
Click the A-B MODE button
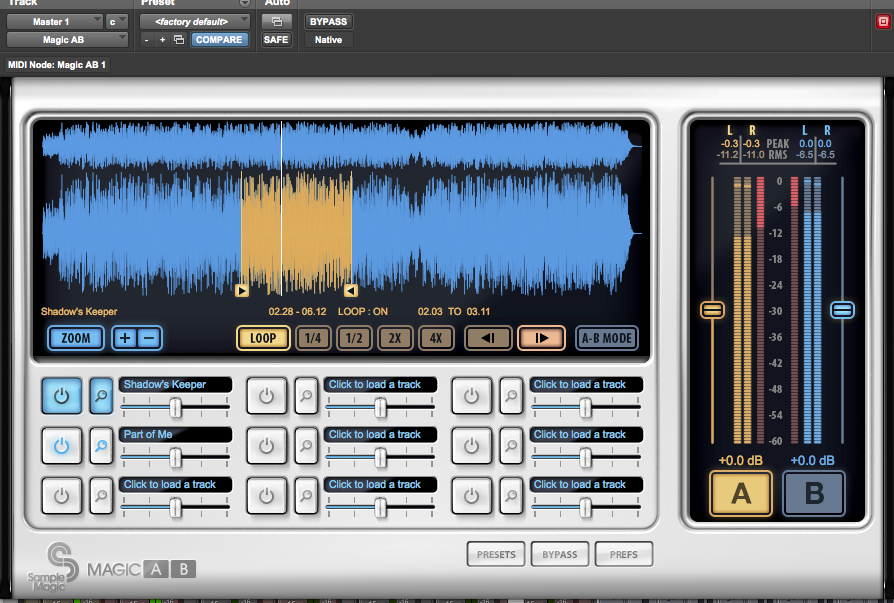tap(606, 338)
